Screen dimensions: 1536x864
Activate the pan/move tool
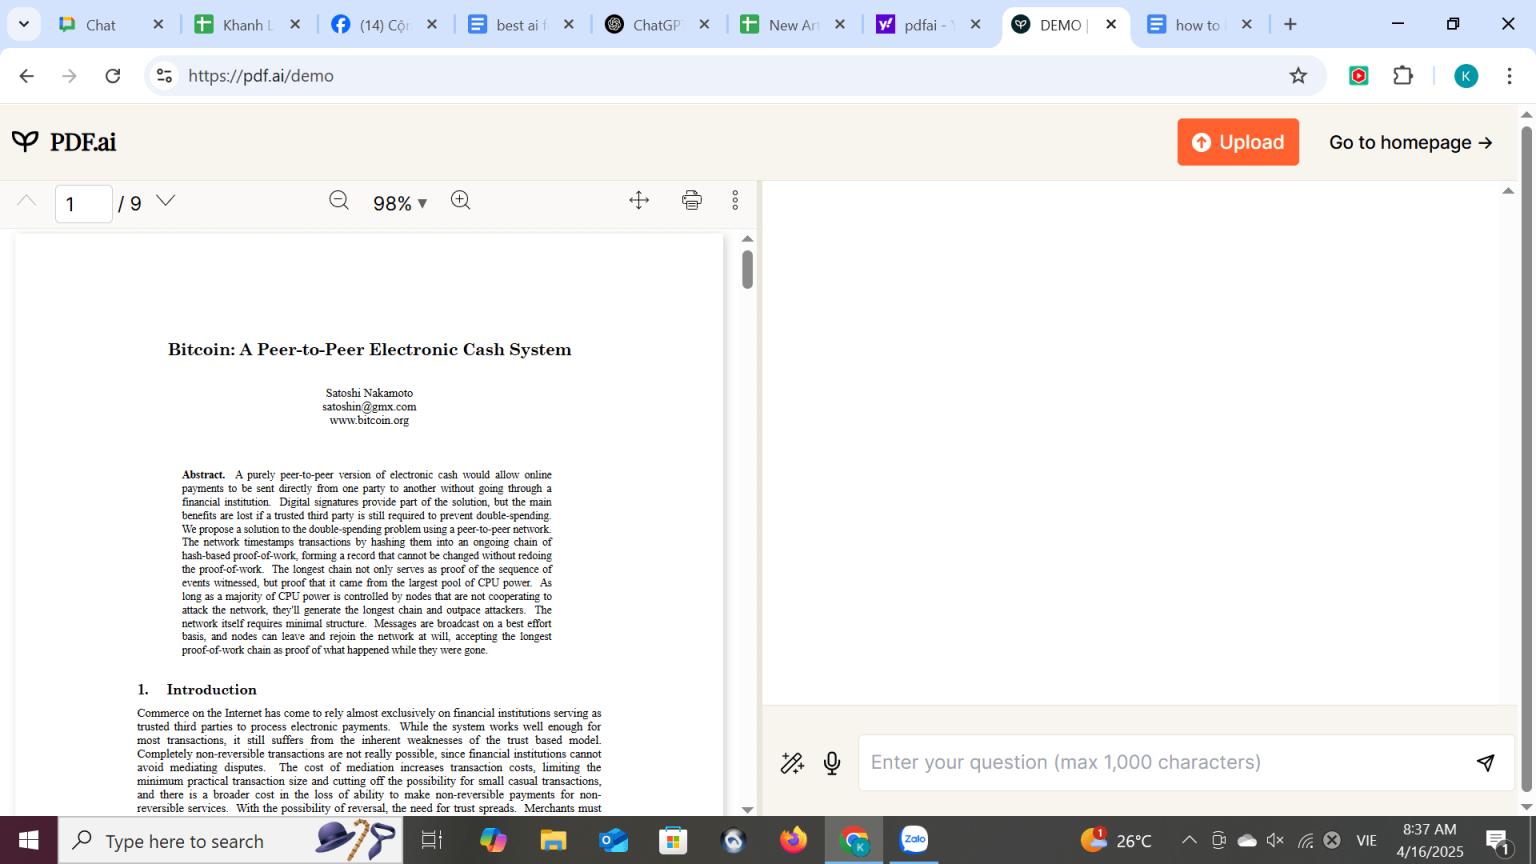pyautogui.click(x=639, y=201)
